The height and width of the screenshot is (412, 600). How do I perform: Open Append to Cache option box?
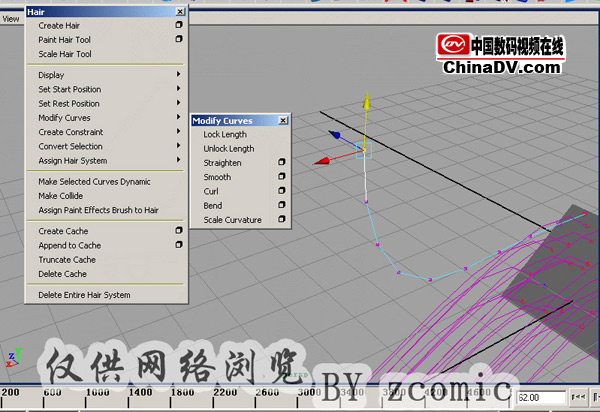tap(179, 244)
